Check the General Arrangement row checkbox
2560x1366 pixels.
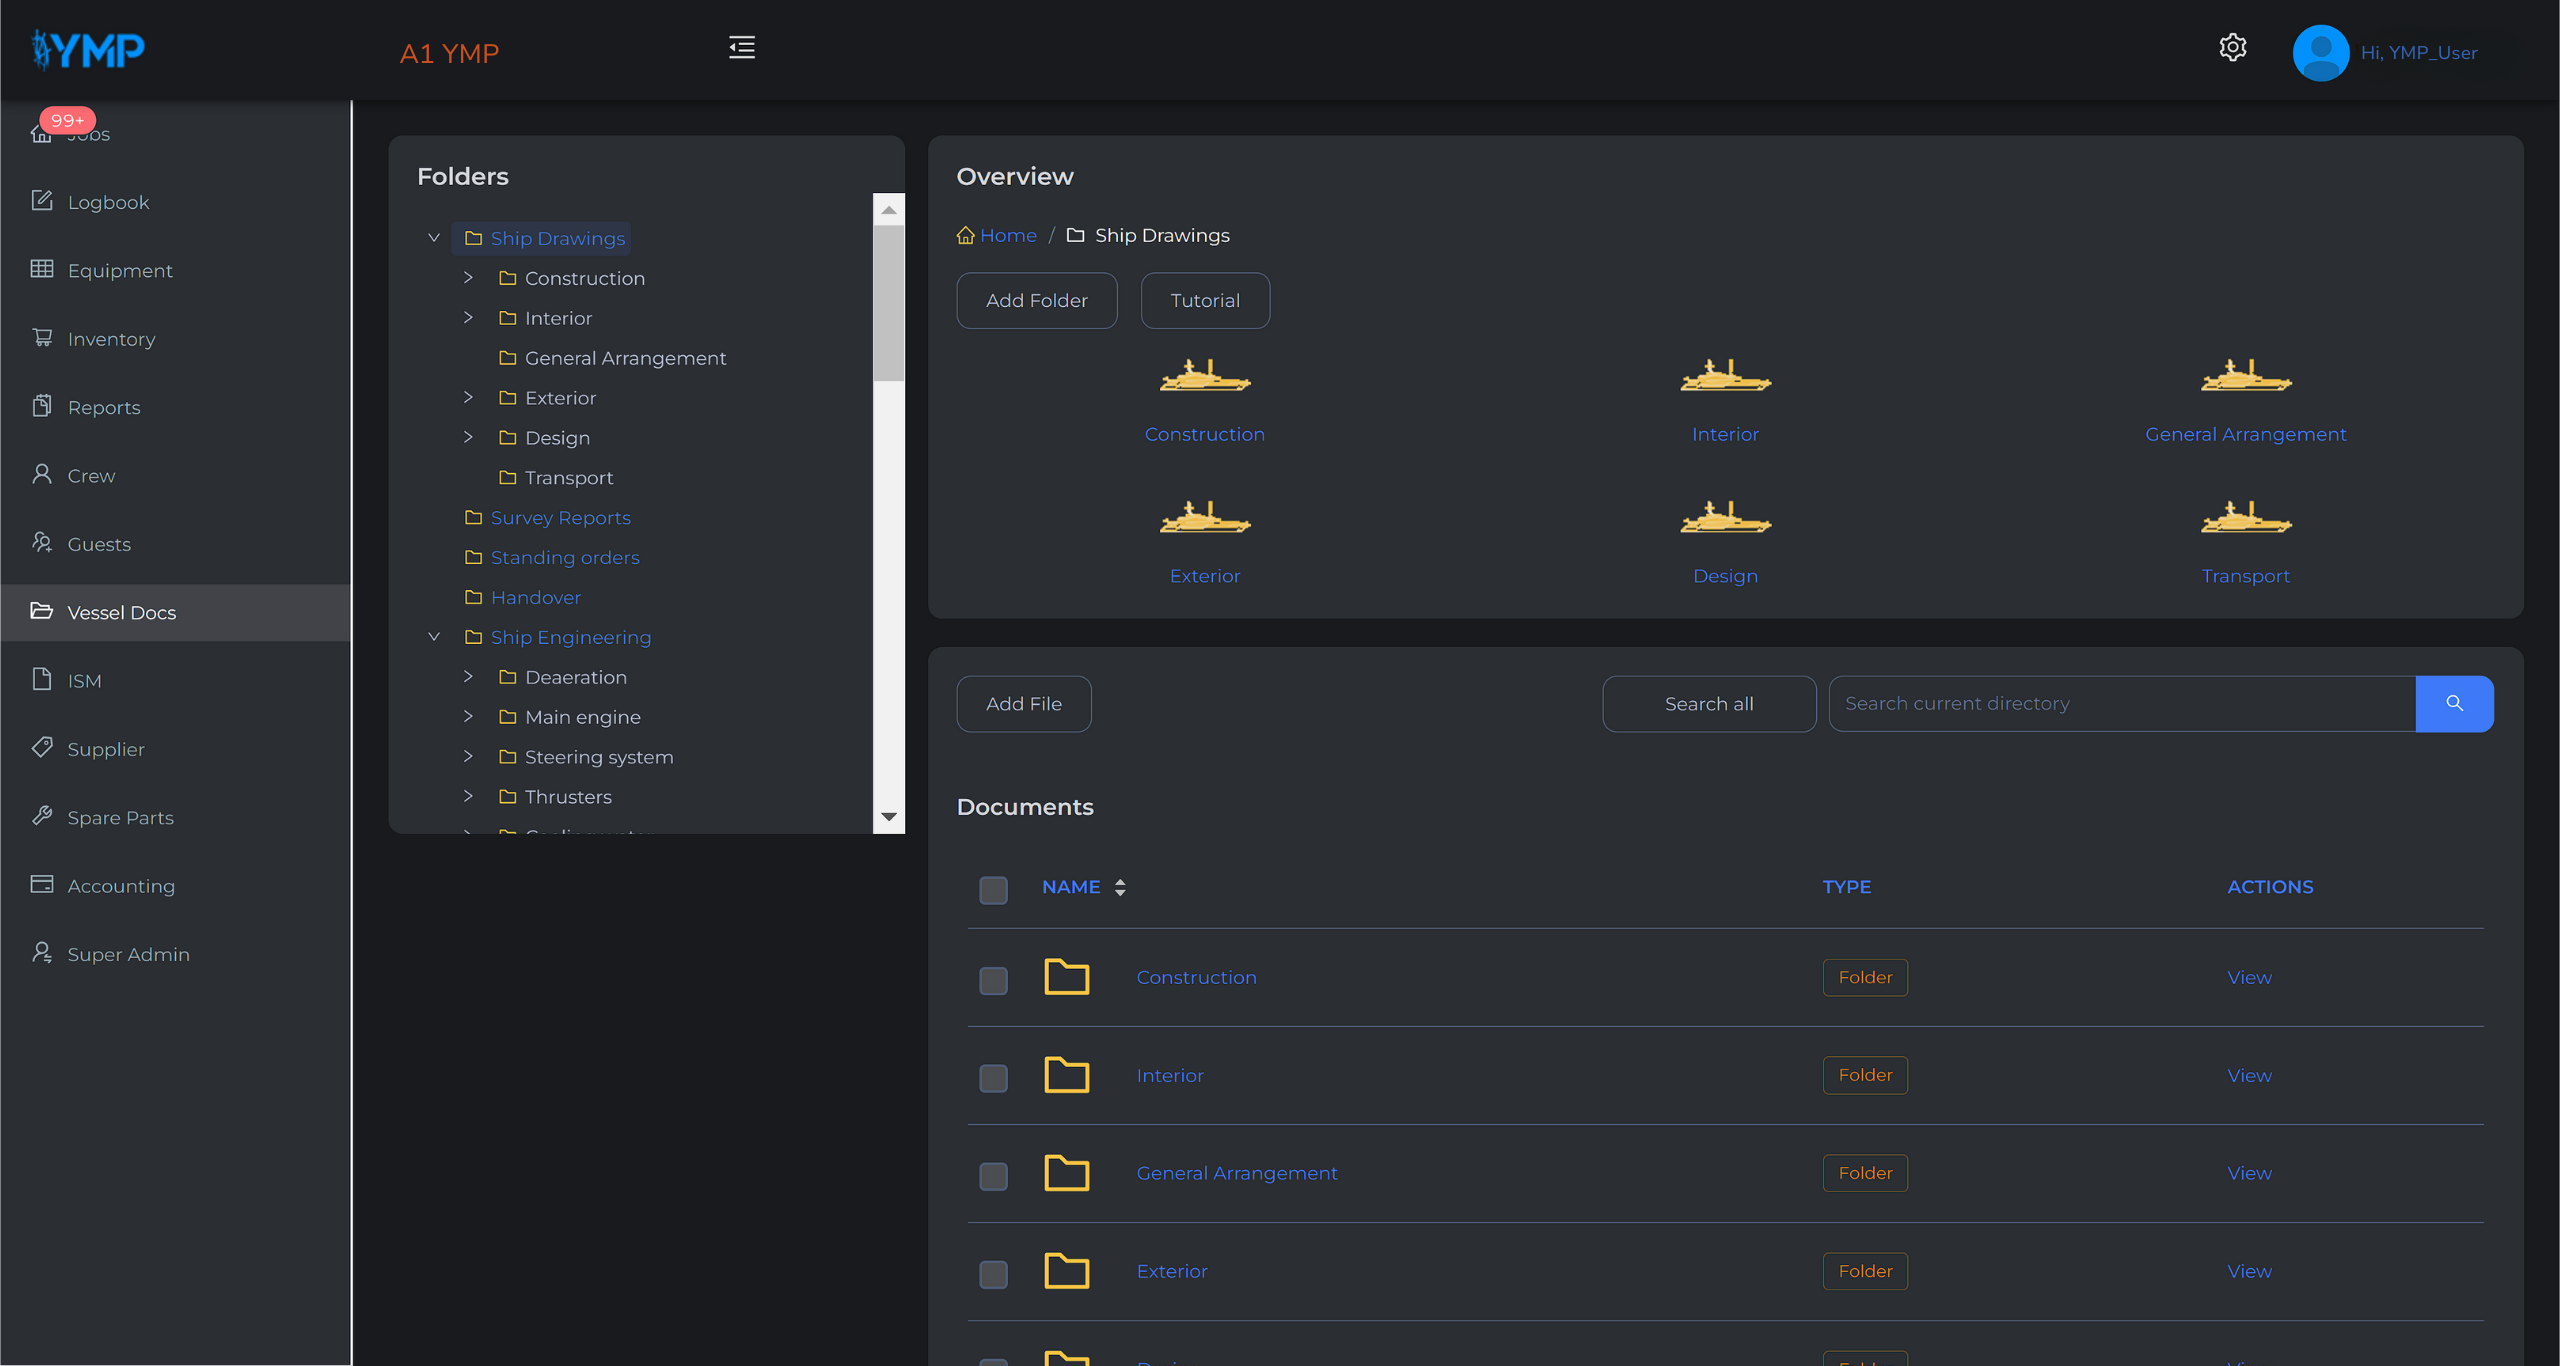993,1176
